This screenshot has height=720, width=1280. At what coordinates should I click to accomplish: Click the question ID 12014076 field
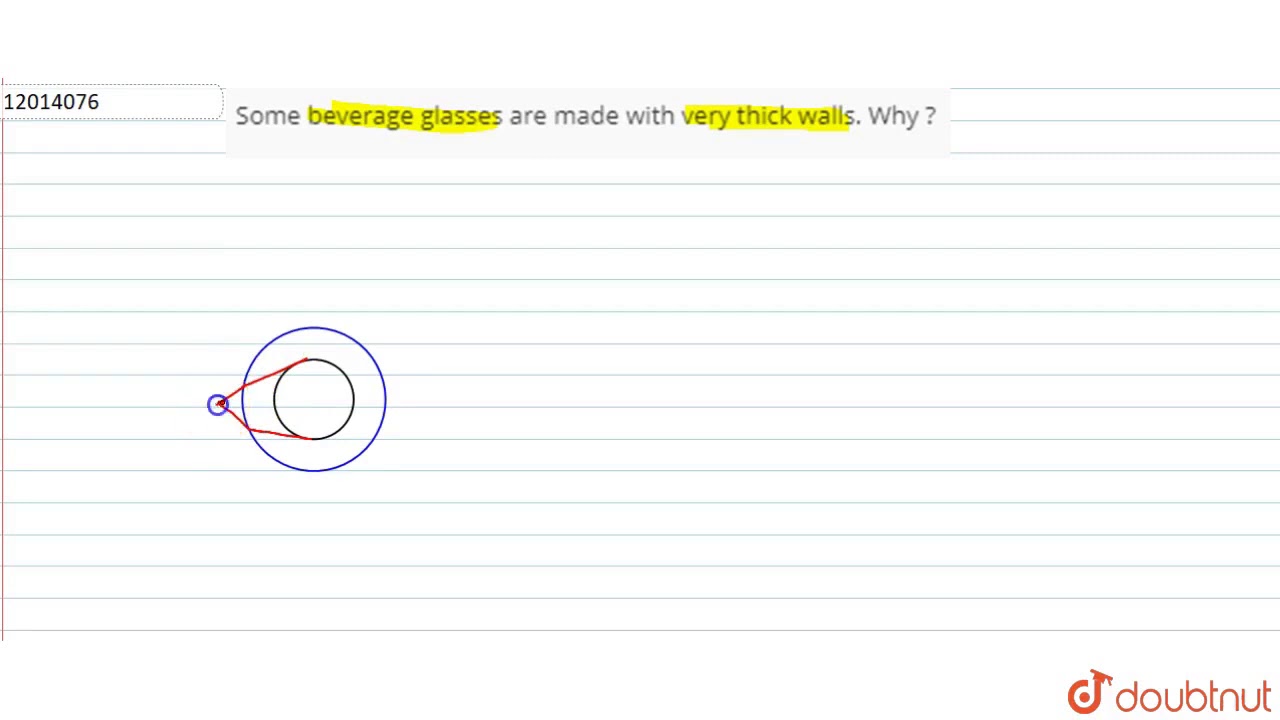pos(111,102)
